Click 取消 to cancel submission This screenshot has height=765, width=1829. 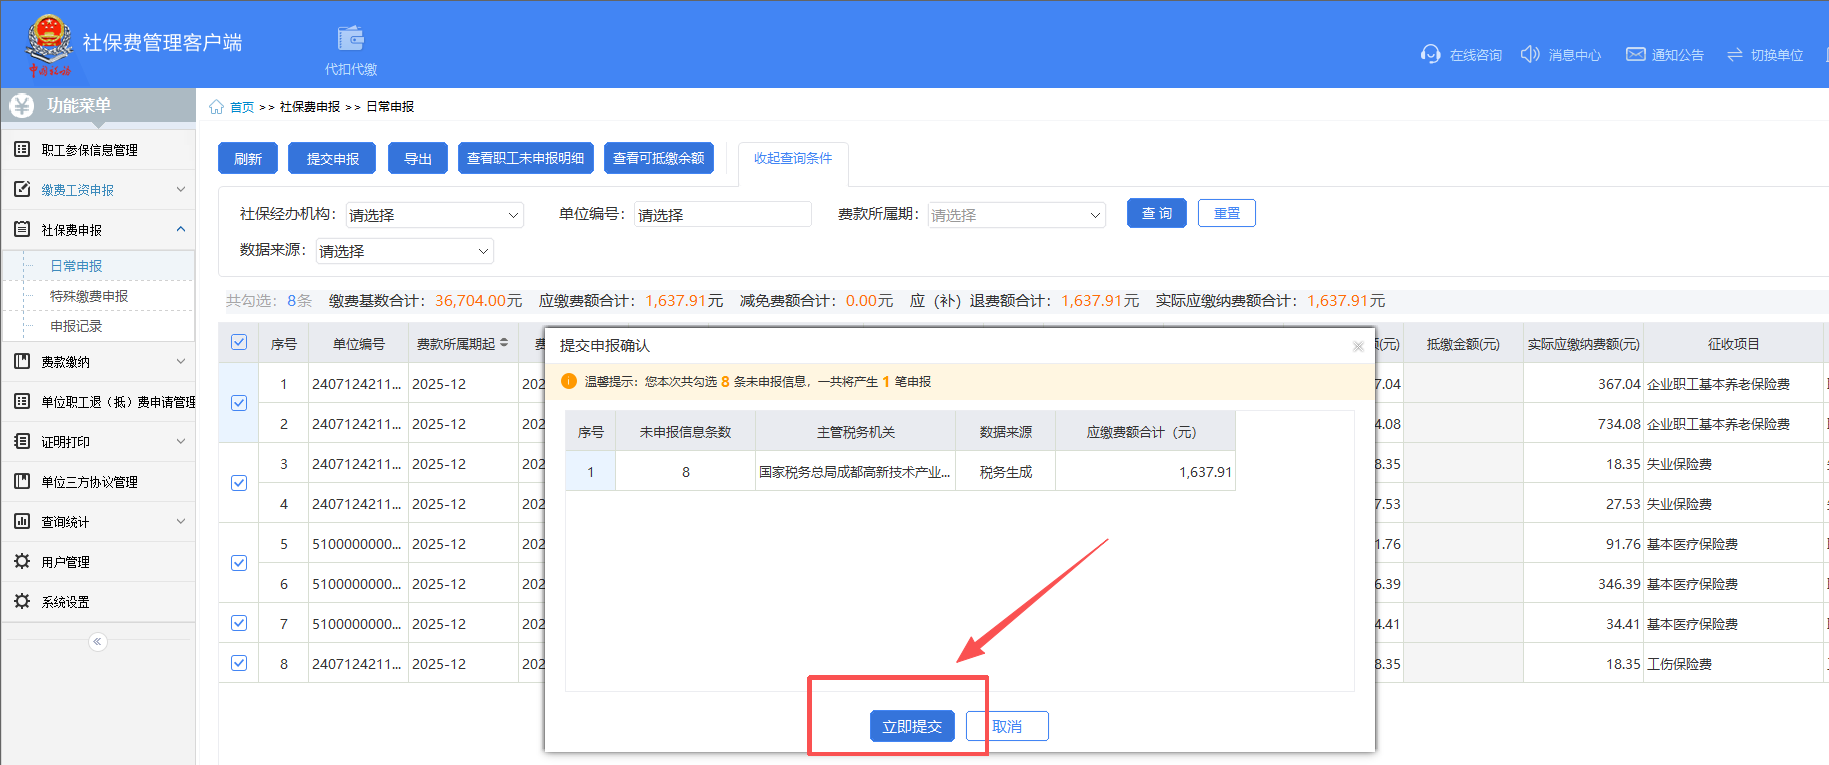[x=1008, y=726]
